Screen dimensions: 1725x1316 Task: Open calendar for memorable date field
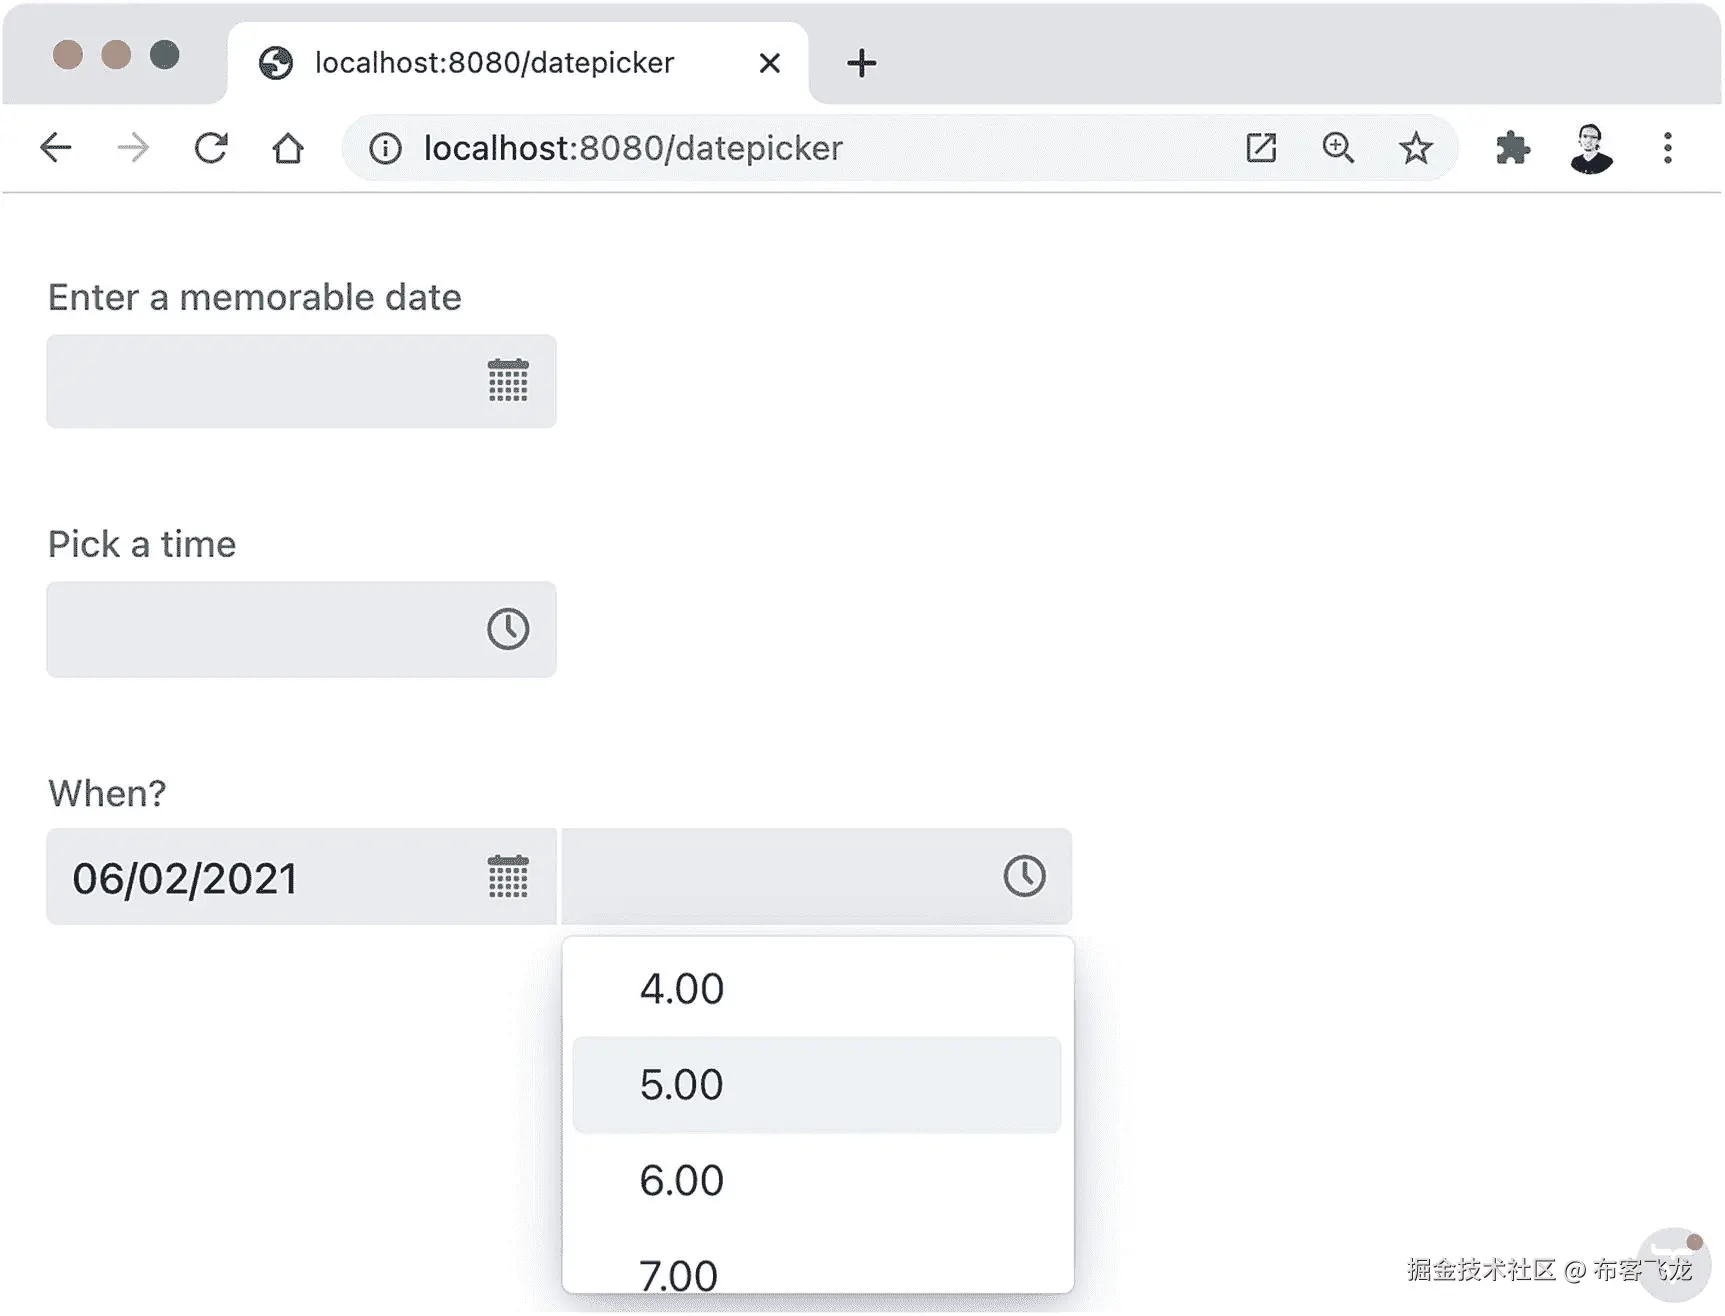click(508, 381)
